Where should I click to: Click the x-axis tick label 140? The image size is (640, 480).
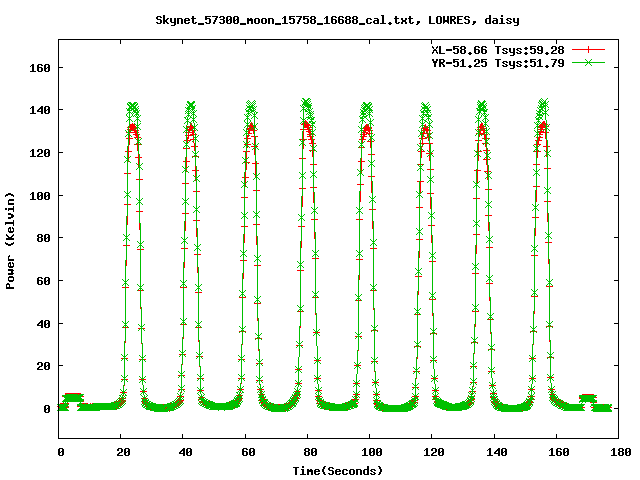(496, 452)
